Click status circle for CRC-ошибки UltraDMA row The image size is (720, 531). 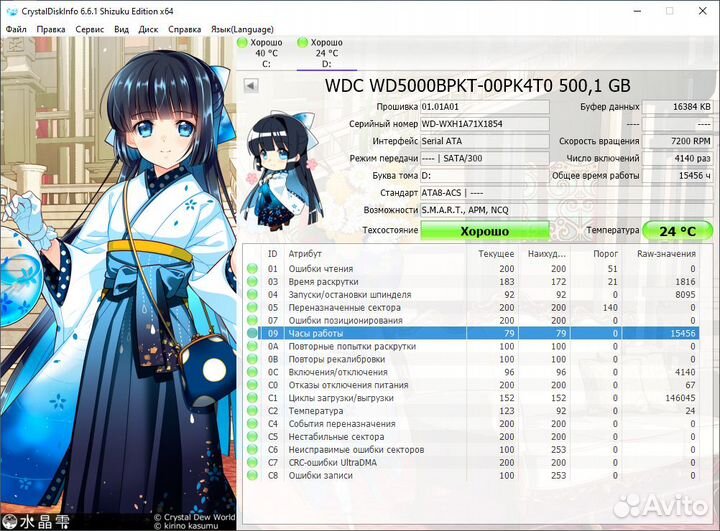click(x=252, y=463)
